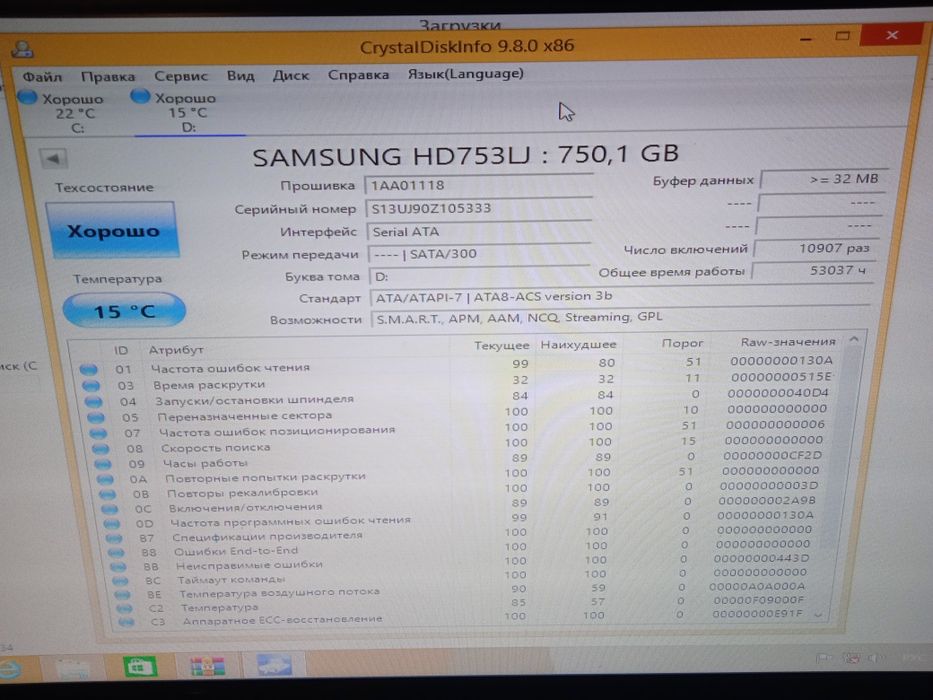Click the drive C: blue status indicator
Viewport: 933px width, 700px height.
coord(27,97)
